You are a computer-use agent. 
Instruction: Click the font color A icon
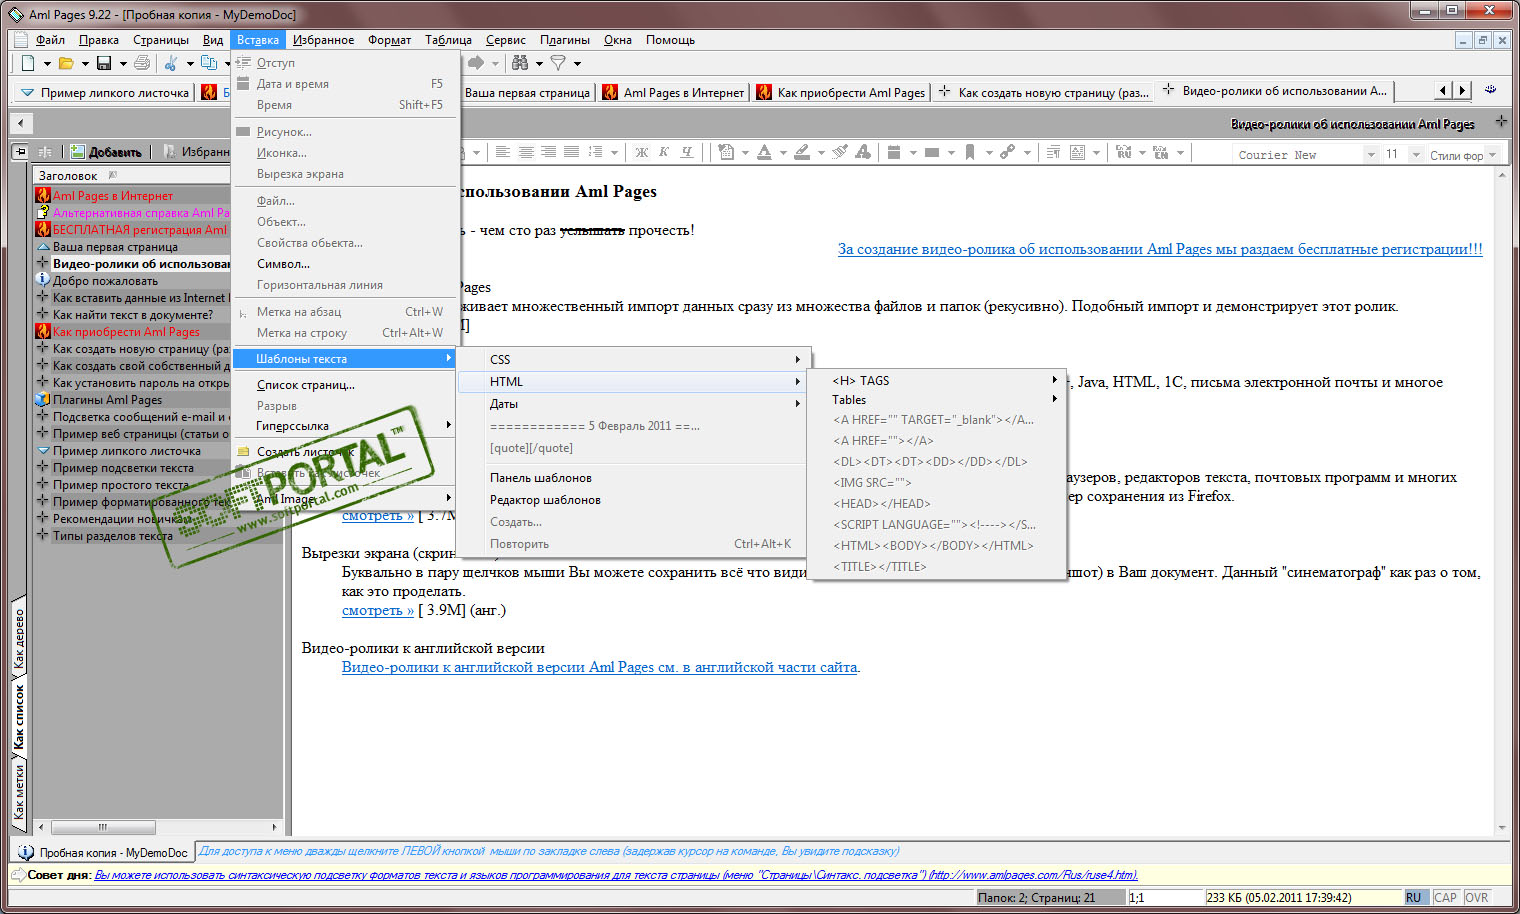[764, 152]
